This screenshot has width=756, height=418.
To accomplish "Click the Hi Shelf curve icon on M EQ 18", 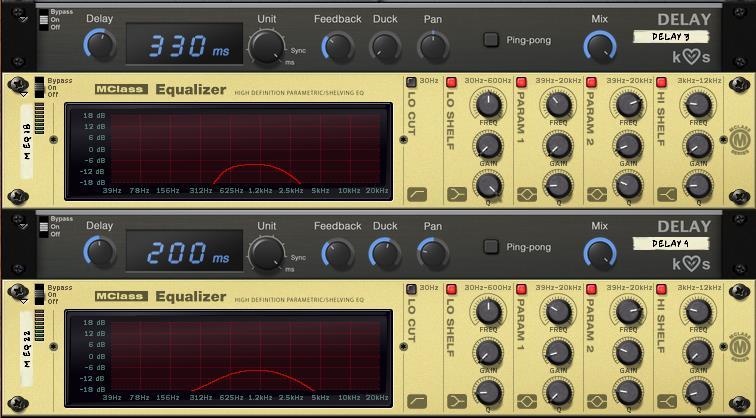I will click(x=667, y=194).
